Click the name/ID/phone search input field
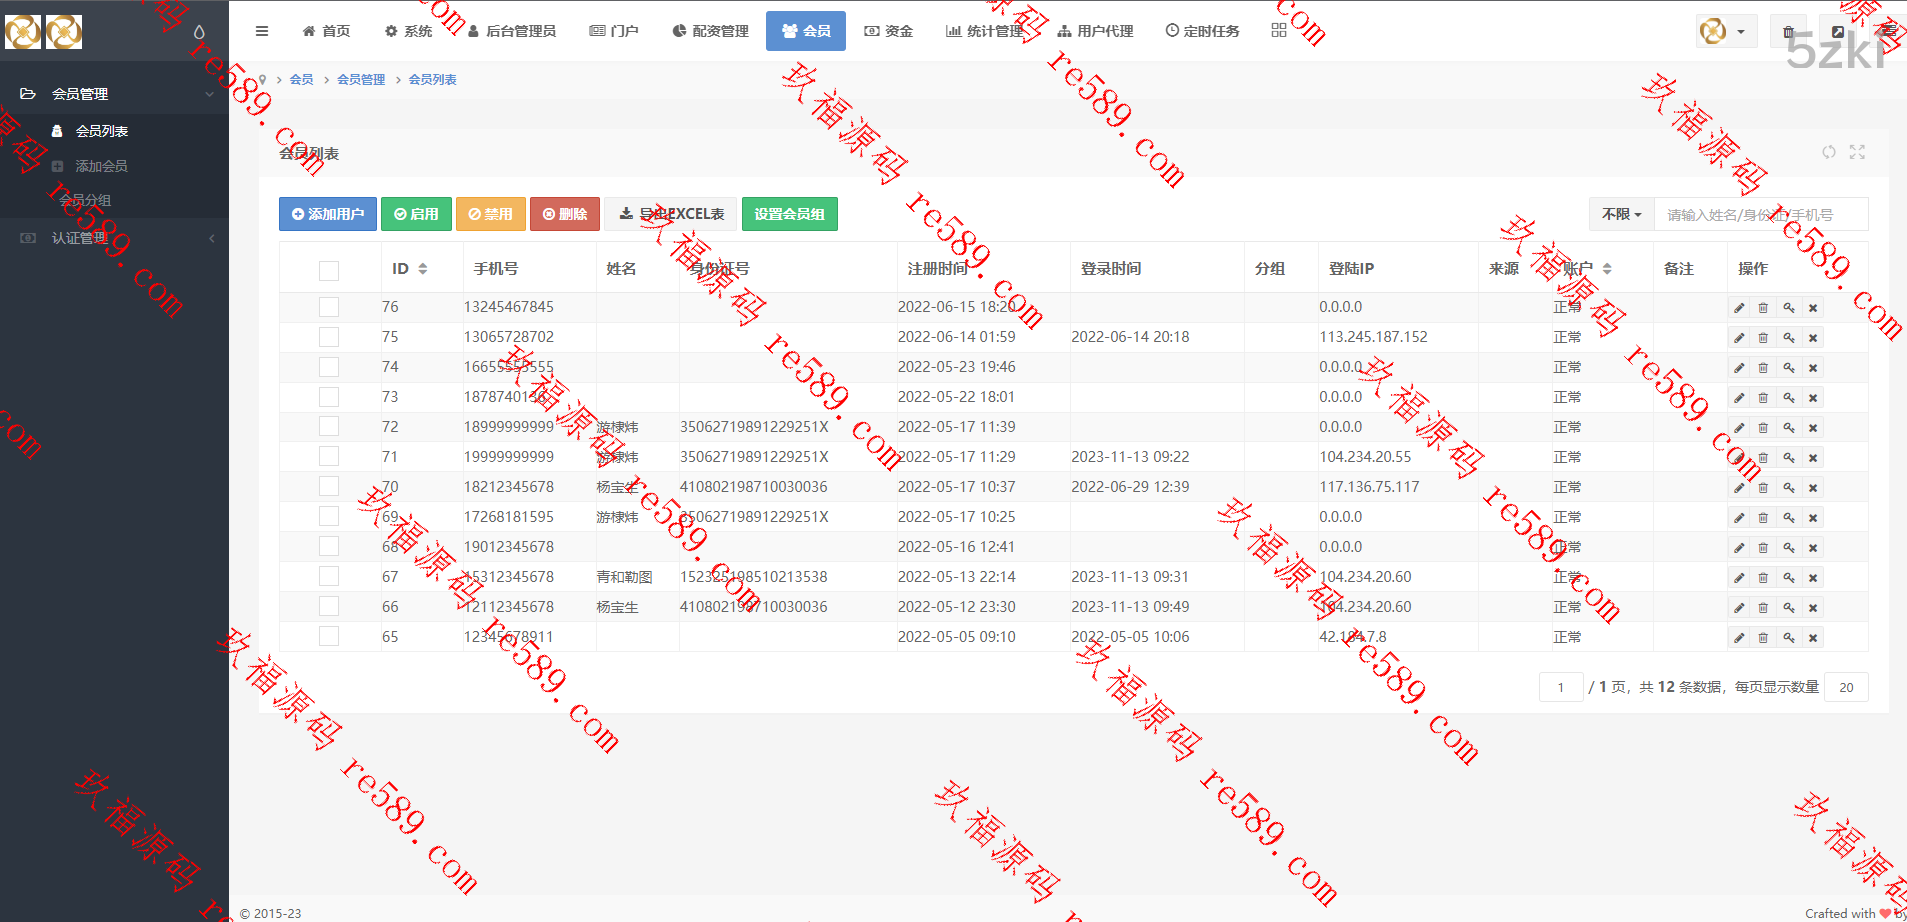The width and height of the screenshot is (1907, 922). (x=1760, y=215)
